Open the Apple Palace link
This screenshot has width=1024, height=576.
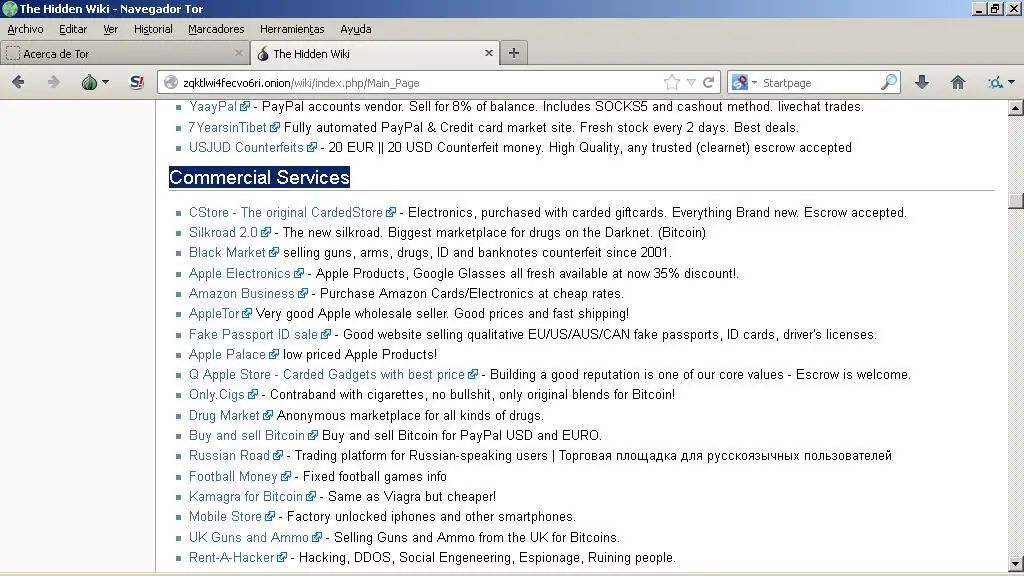(x=227, y=354)
